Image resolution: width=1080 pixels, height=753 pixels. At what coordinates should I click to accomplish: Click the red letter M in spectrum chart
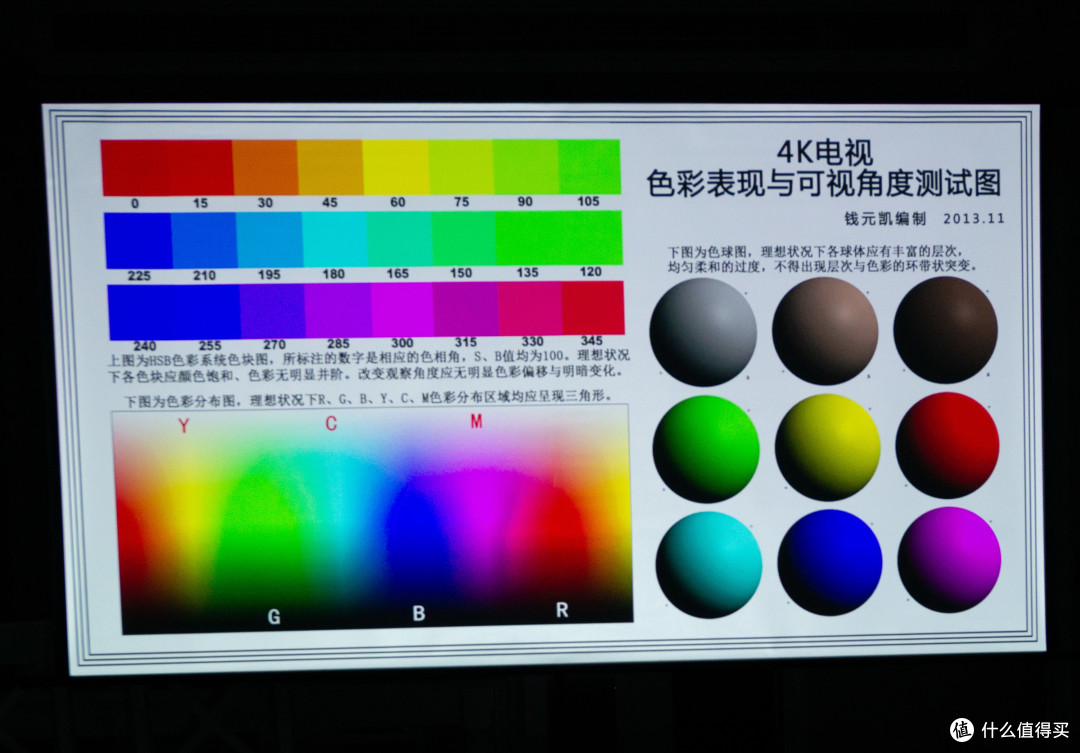476,421
